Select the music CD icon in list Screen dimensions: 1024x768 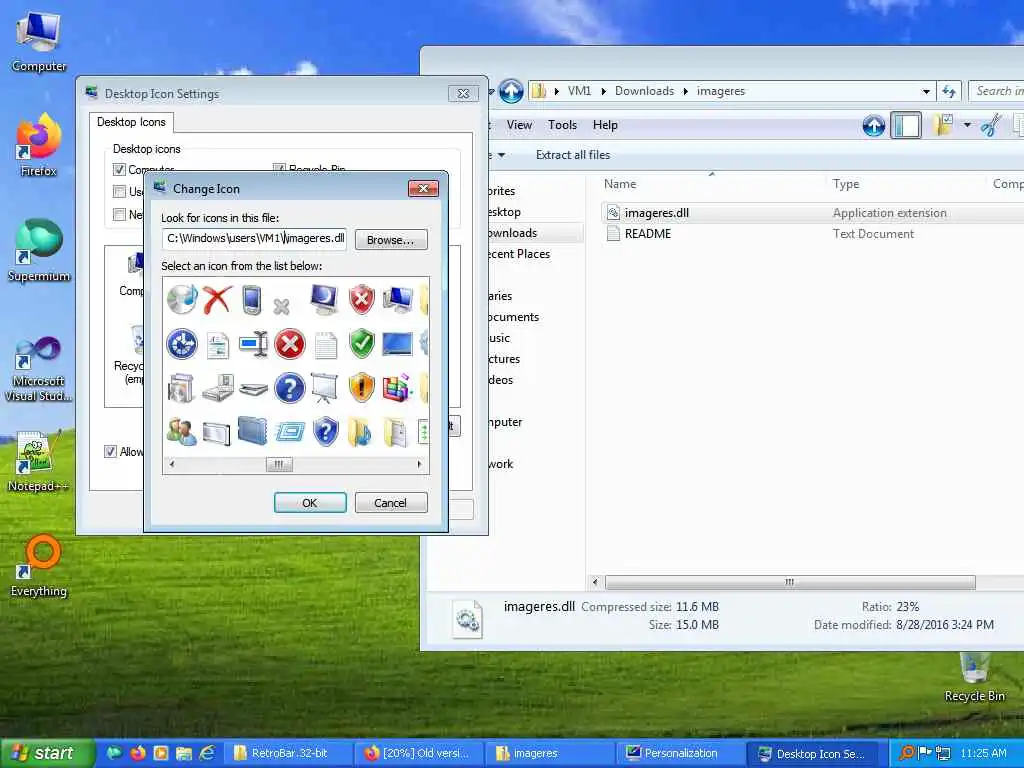coord(182,300)
